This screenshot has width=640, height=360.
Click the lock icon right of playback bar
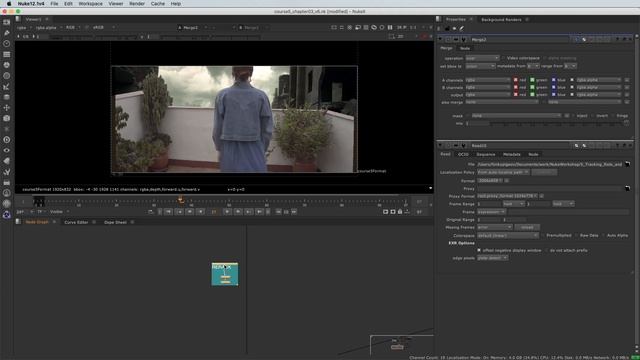point(400,212)
